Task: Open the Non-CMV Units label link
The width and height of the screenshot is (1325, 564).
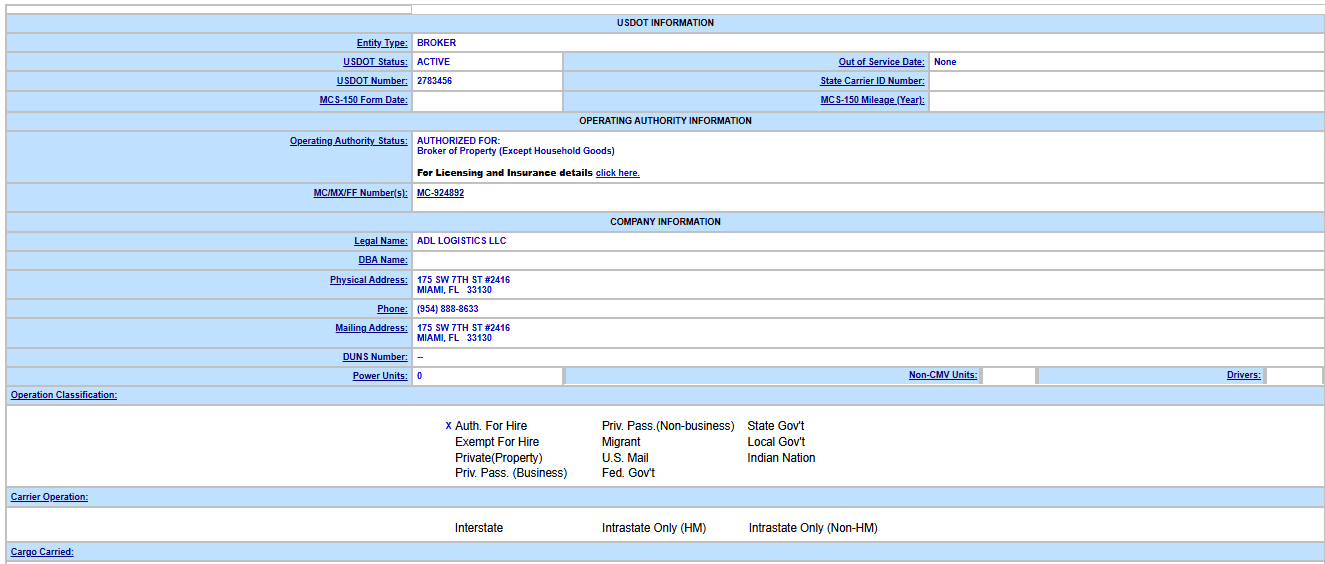Action: [x=943, y=375]
